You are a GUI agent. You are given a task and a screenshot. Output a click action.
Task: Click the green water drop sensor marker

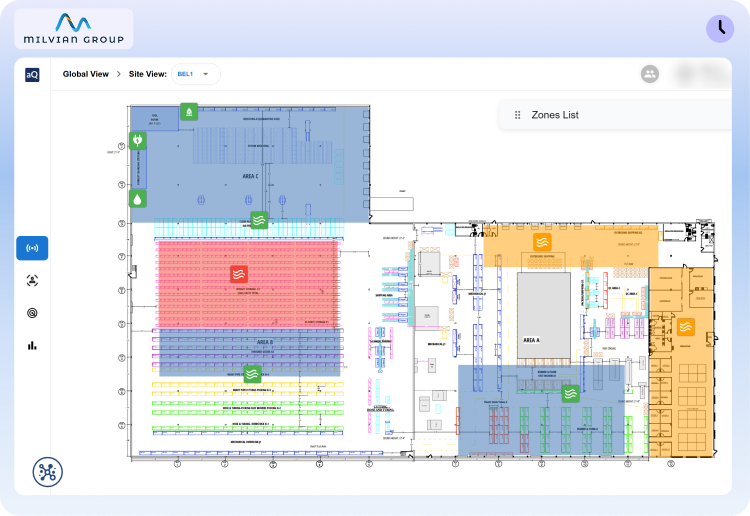(x=137, y=198)
